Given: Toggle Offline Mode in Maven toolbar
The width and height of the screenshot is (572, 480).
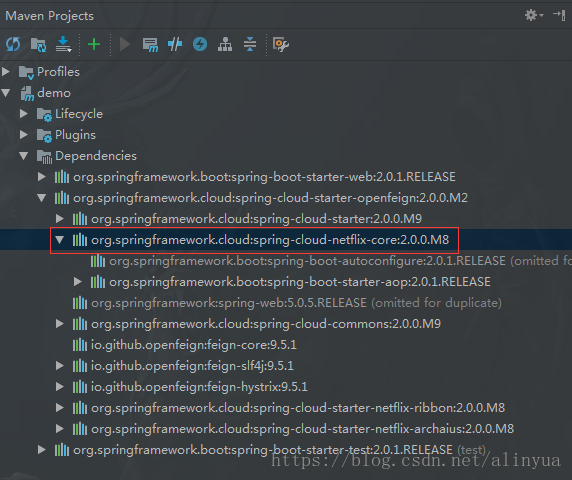Looking at the screenshot, I should tap(175, 44).
